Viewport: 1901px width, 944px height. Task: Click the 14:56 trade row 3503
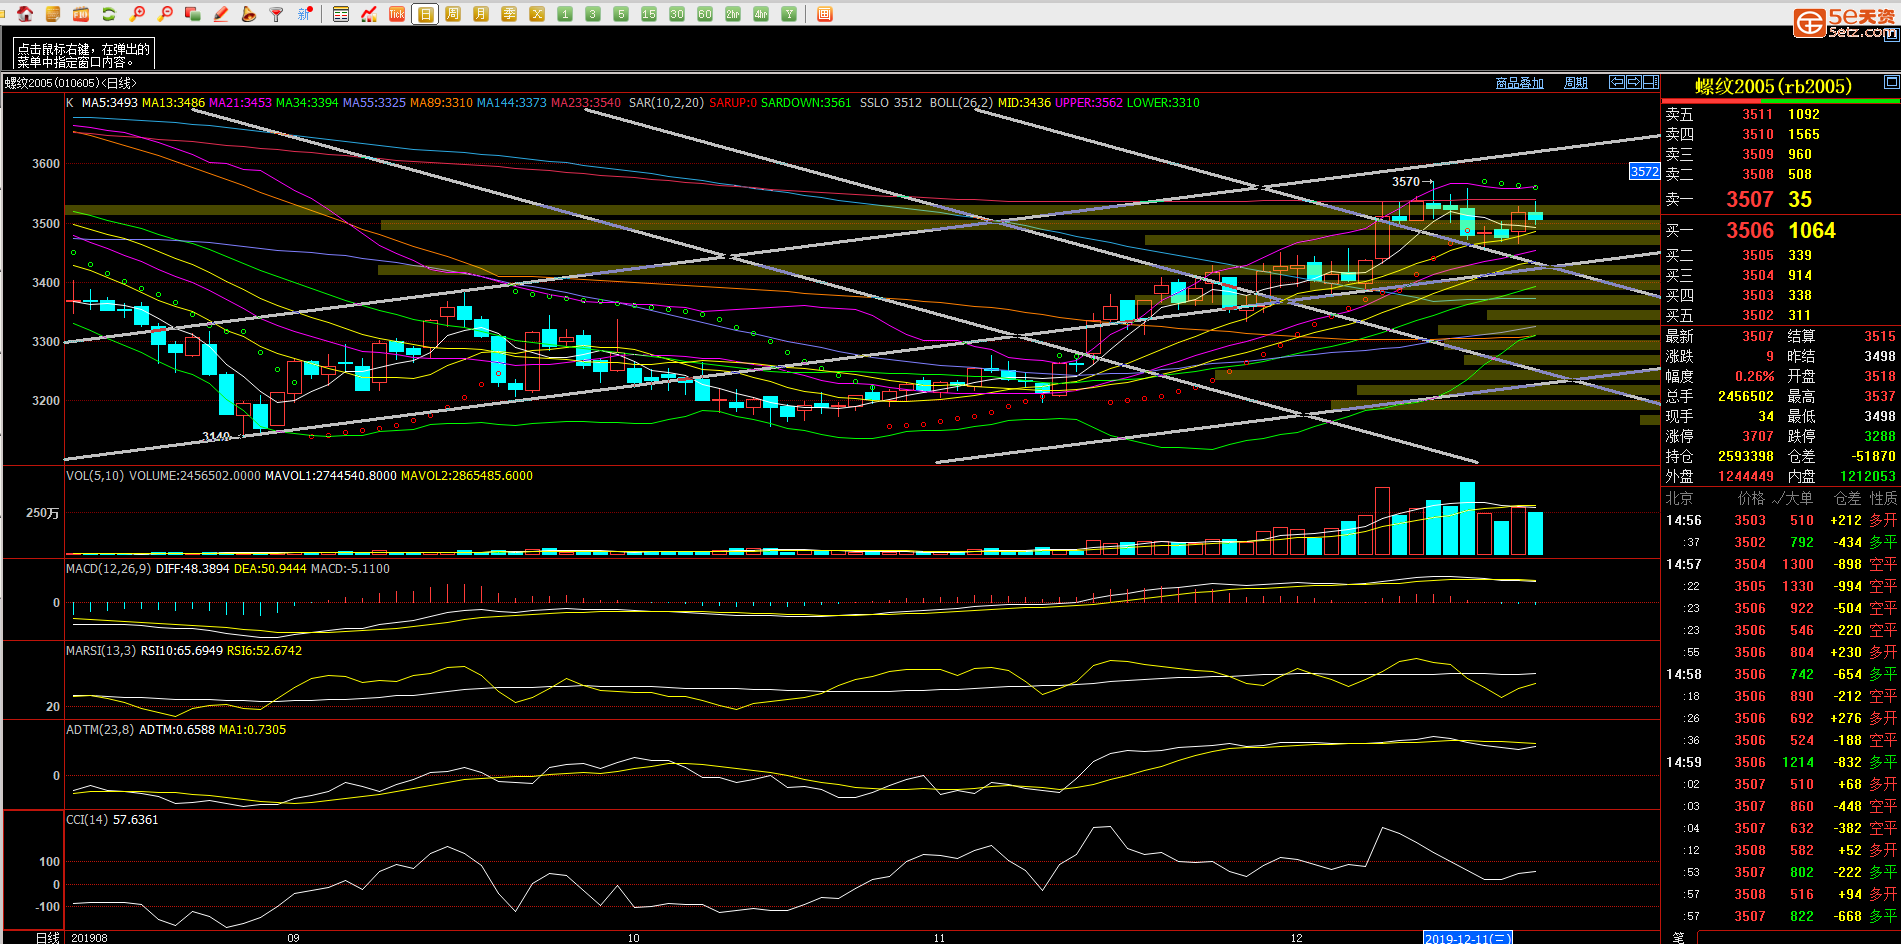1780,520
